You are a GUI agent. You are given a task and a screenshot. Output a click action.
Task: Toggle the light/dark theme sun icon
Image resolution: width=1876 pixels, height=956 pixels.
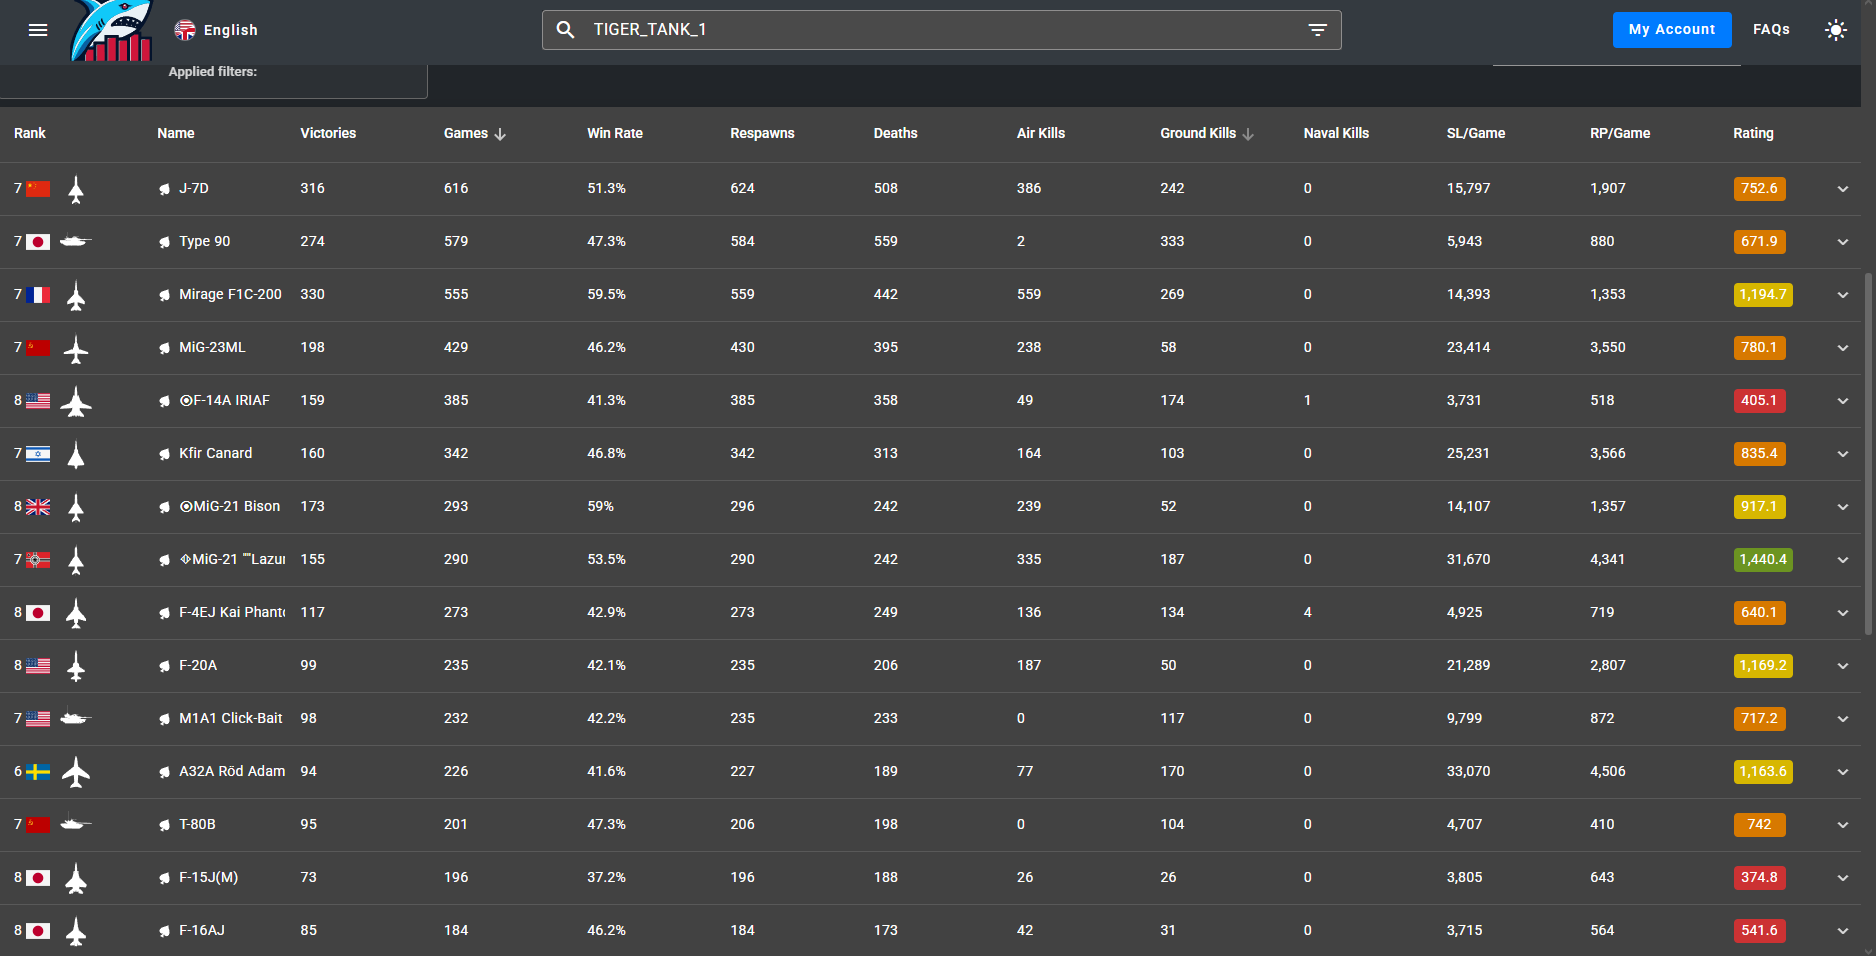[x=1835, y=30]
